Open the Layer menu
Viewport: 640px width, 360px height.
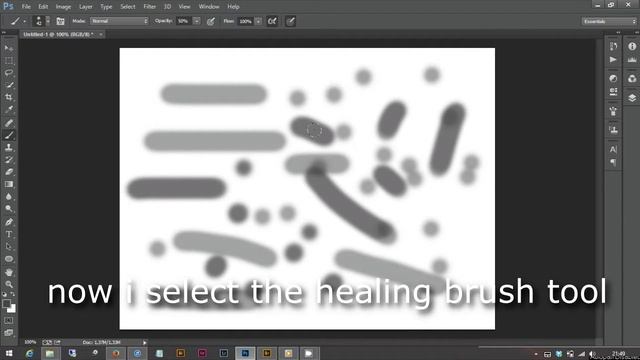pyautogui.click(x=86, y=7)
